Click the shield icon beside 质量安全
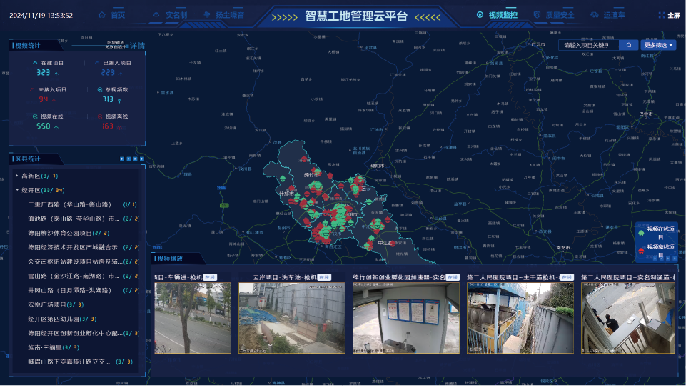Screen dimensions: 686x386 [537, 14]
